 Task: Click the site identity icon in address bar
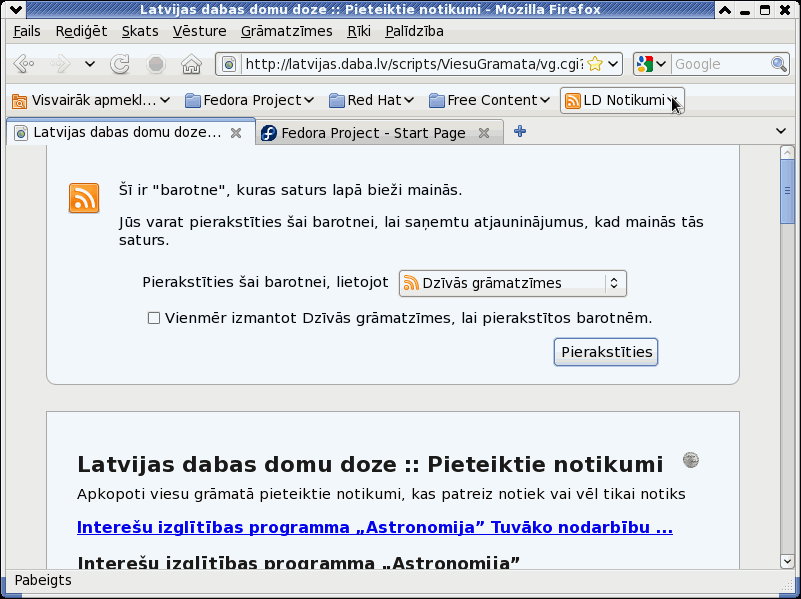point(229,64)
